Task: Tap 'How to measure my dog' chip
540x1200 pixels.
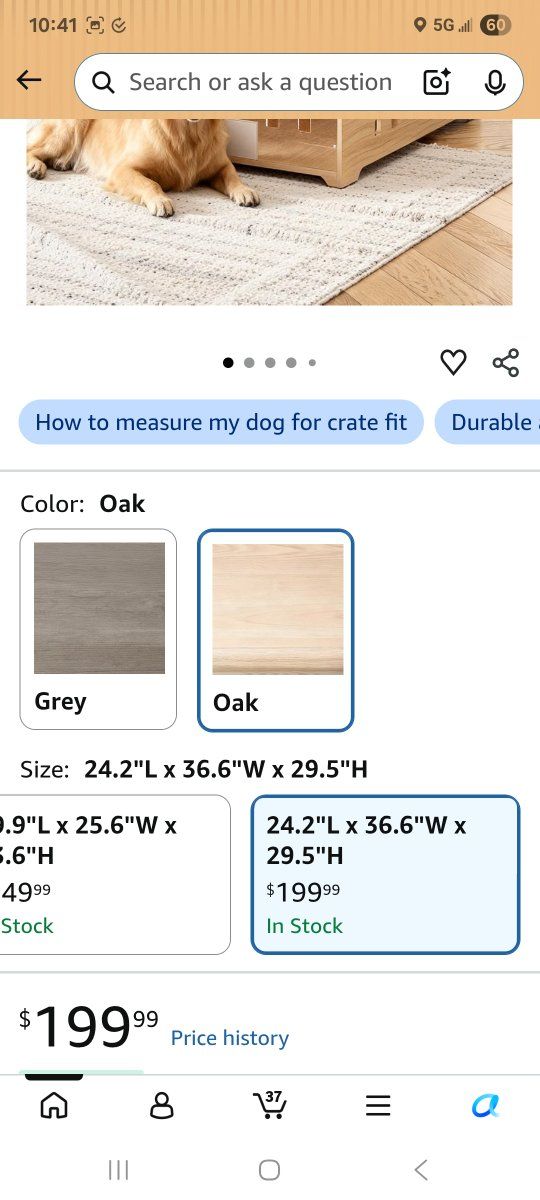Action: coord(221,422)
